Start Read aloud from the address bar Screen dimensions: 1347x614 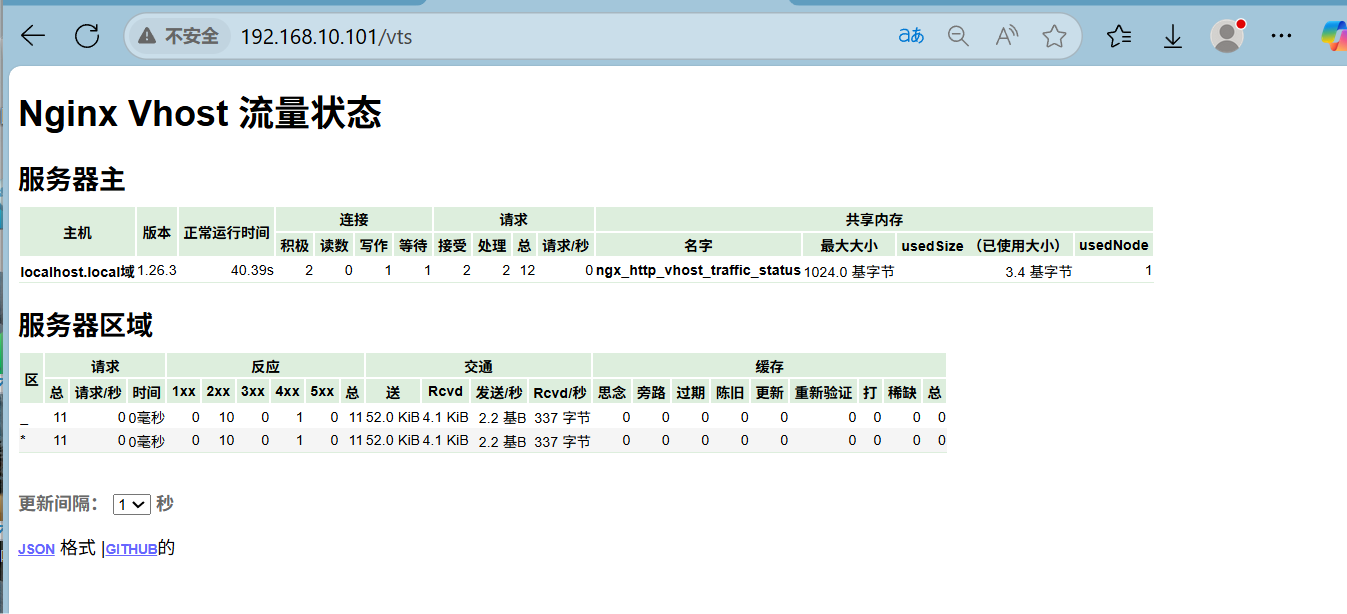[1007, 37]
